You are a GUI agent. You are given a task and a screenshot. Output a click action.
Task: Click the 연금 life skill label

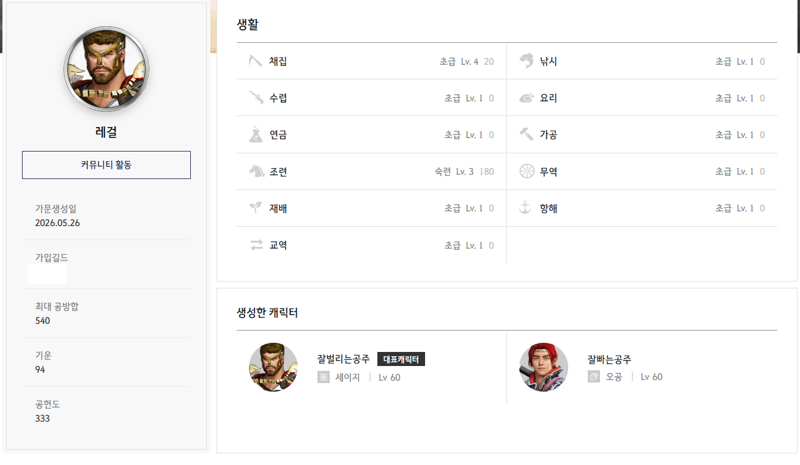pos(278,135)
